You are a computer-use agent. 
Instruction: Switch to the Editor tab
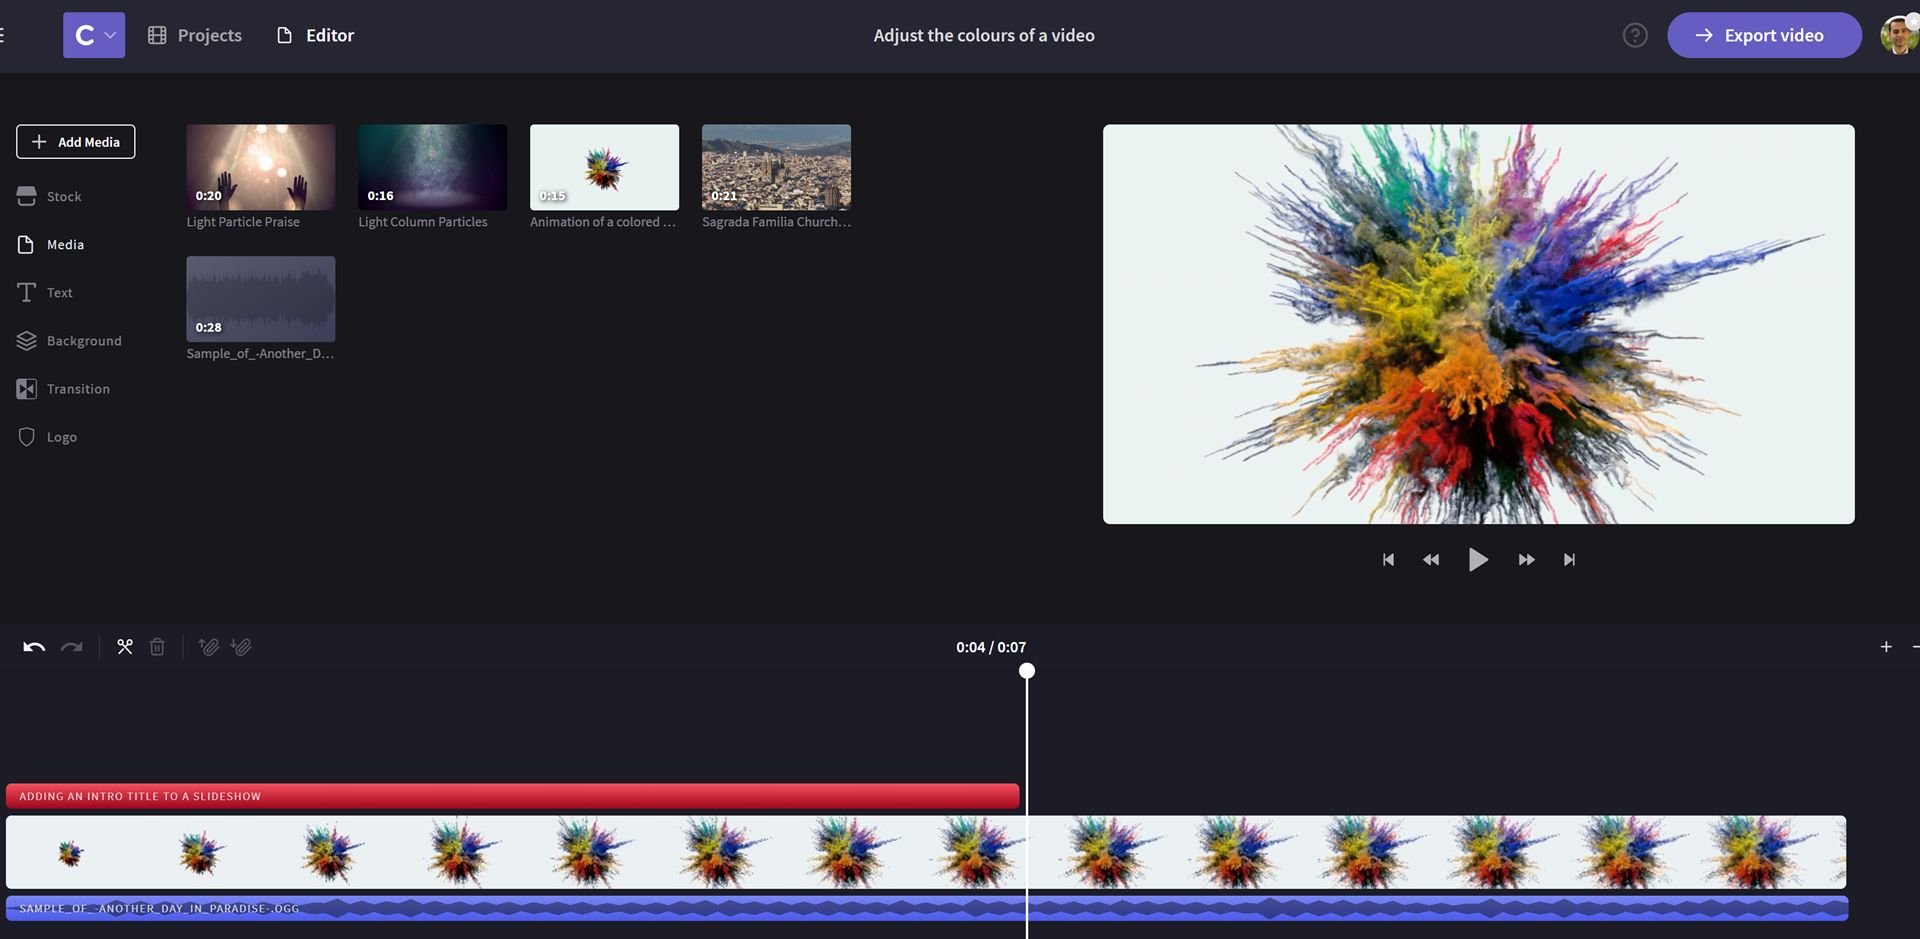coord(314,34)
